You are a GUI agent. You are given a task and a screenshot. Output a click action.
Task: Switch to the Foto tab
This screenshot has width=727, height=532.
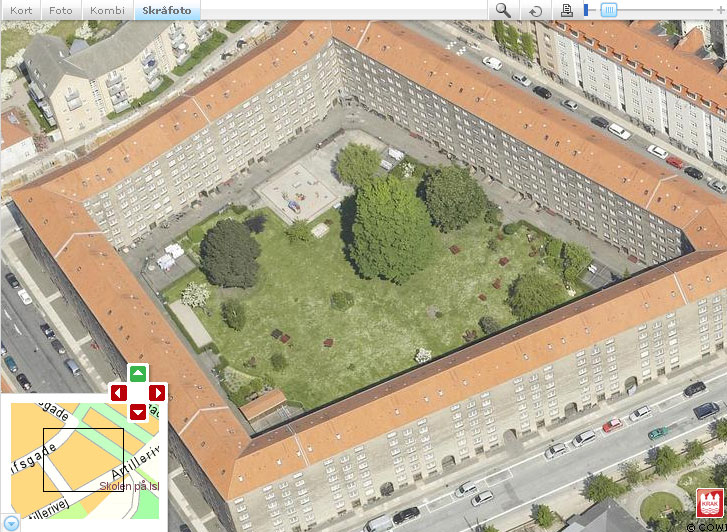coord(61,10)
